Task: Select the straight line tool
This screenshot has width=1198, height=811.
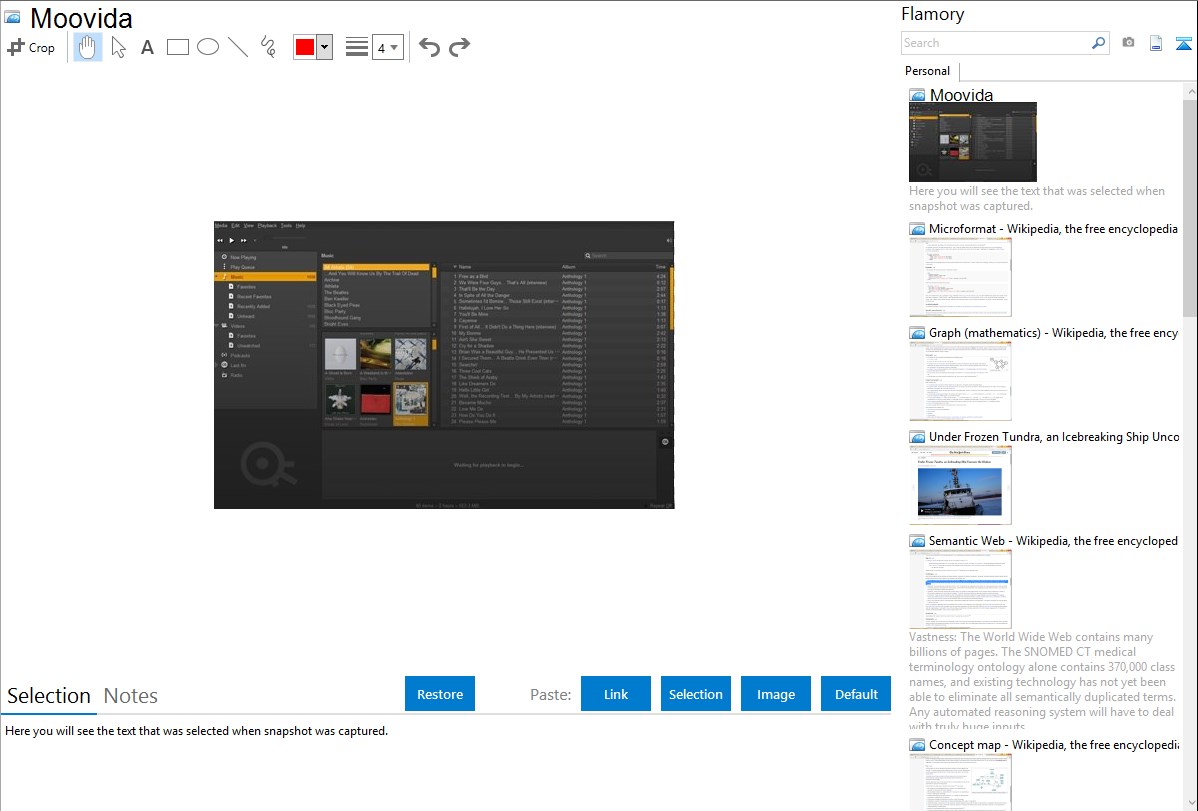Action: 238,47
